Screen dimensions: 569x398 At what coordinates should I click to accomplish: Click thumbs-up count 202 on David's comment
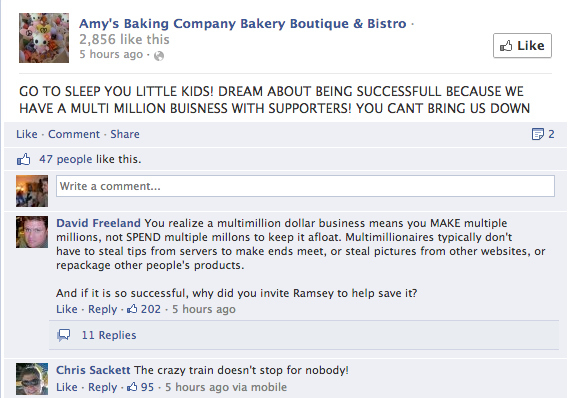click(144, 309)
